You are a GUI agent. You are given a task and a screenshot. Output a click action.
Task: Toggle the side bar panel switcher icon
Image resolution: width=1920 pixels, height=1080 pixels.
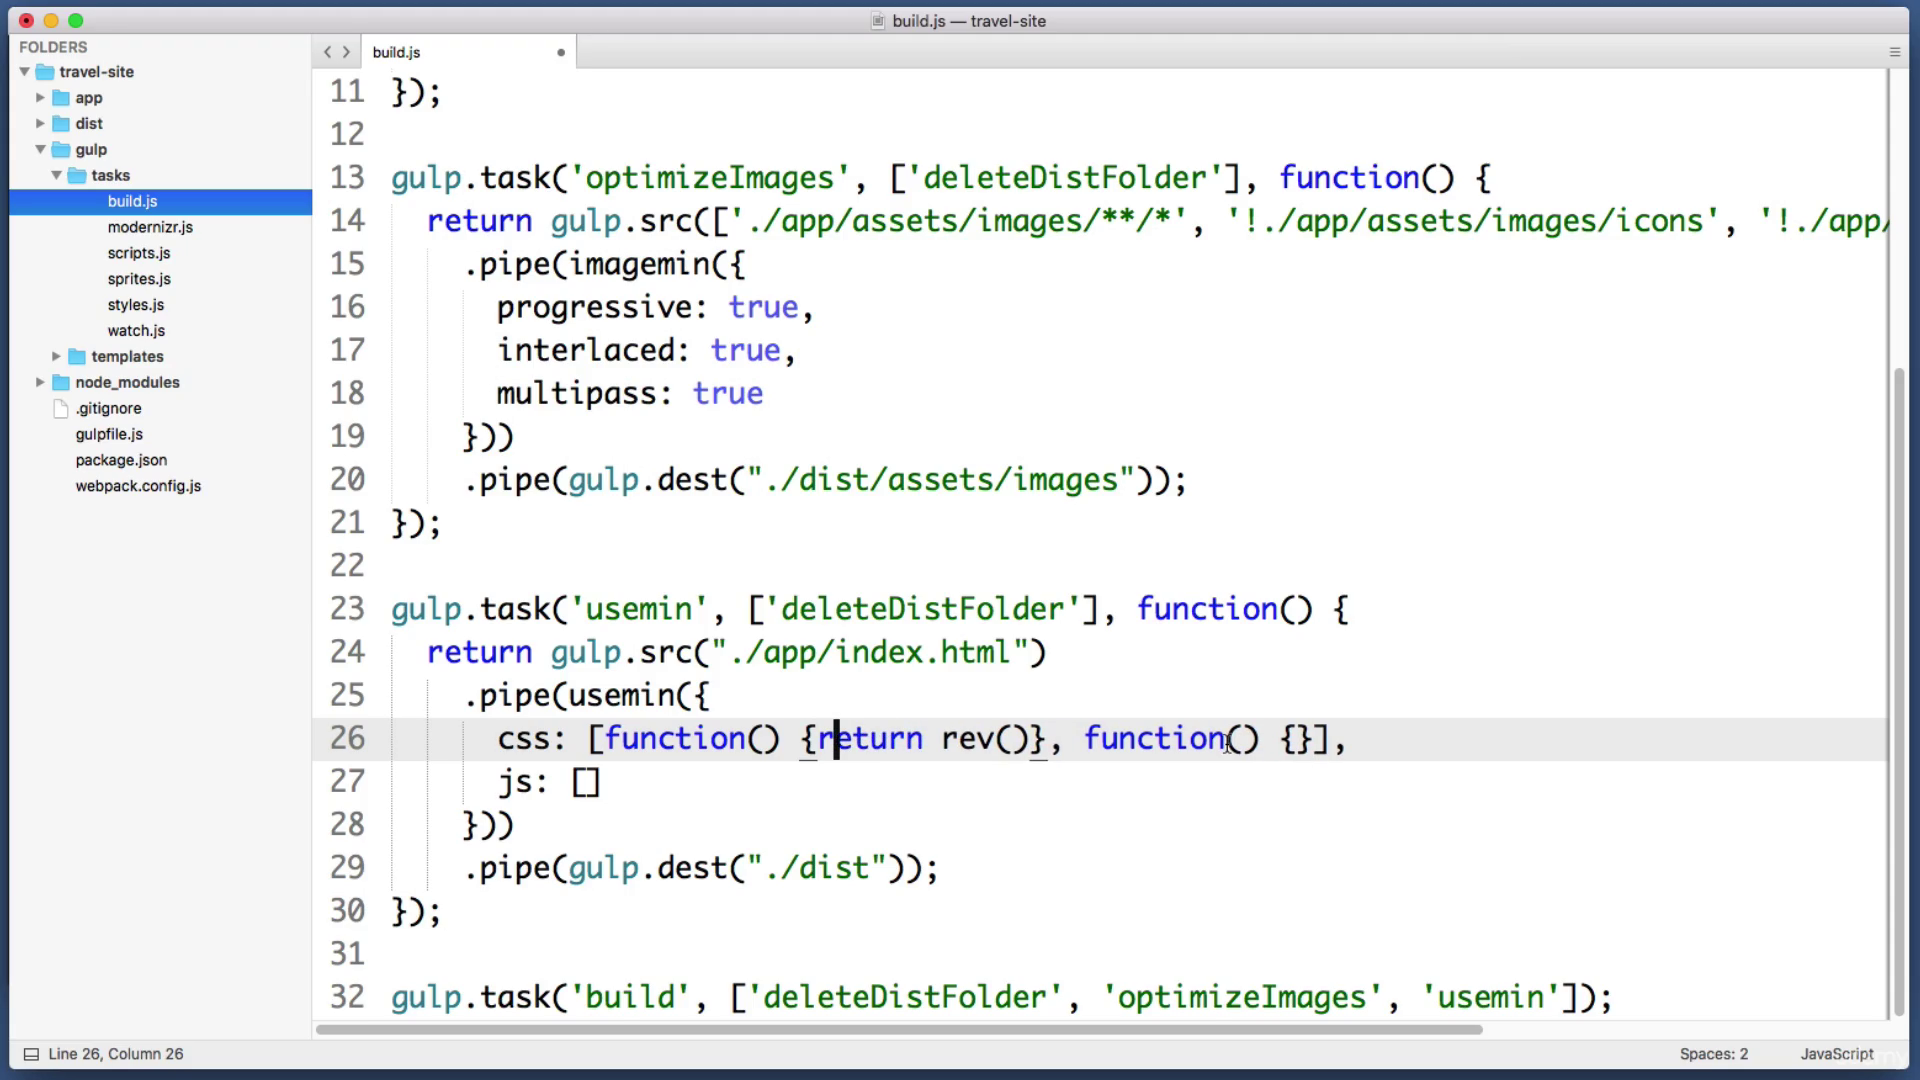[x=31, y=1054]
